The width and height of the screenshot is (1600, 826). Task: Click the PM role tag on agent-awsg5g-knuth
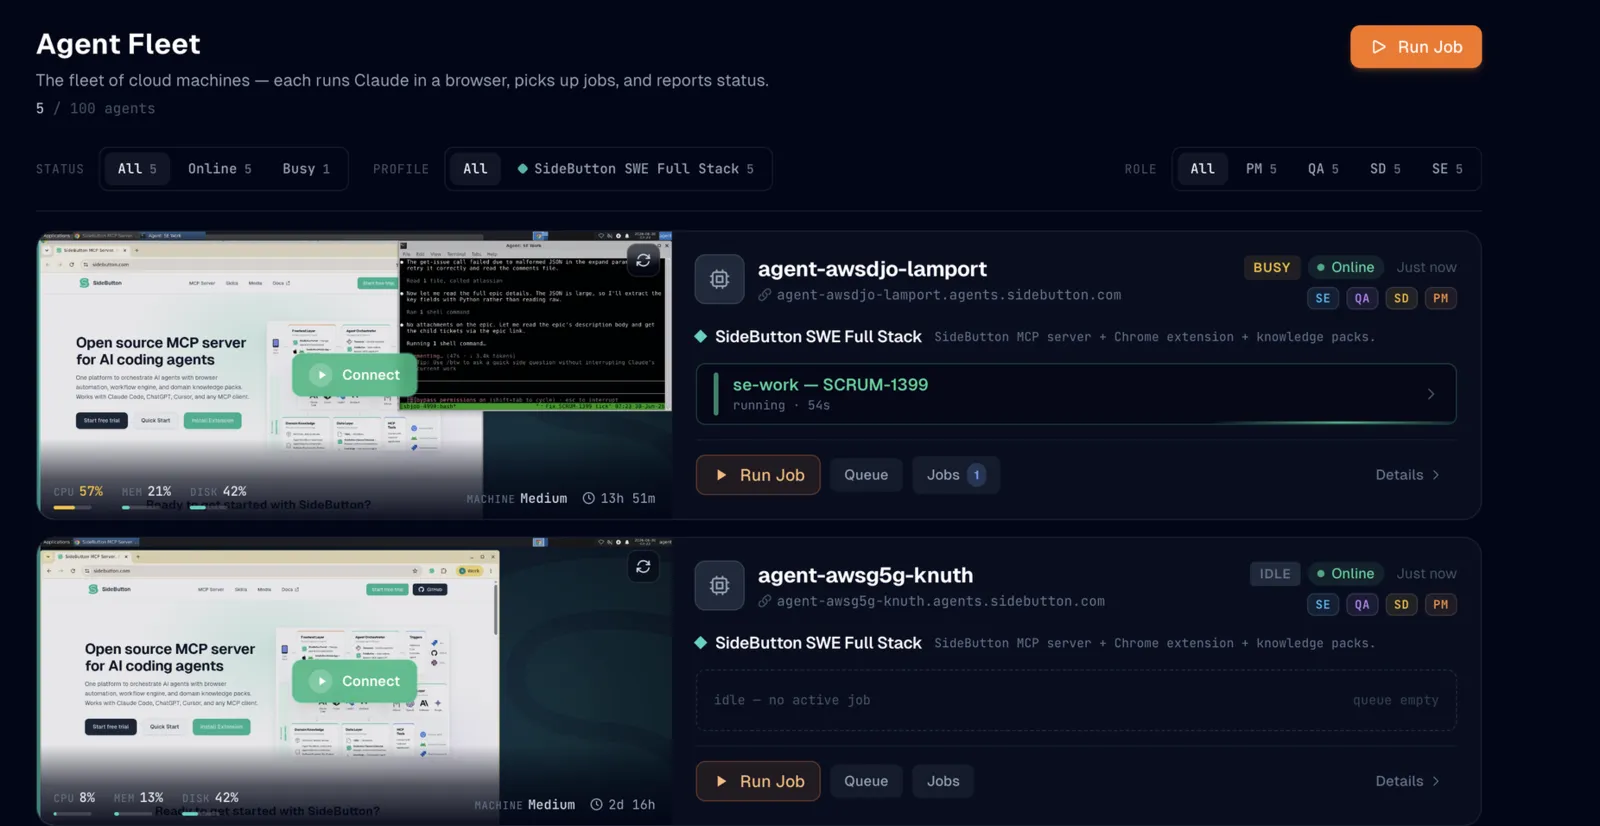point(1441,604)
